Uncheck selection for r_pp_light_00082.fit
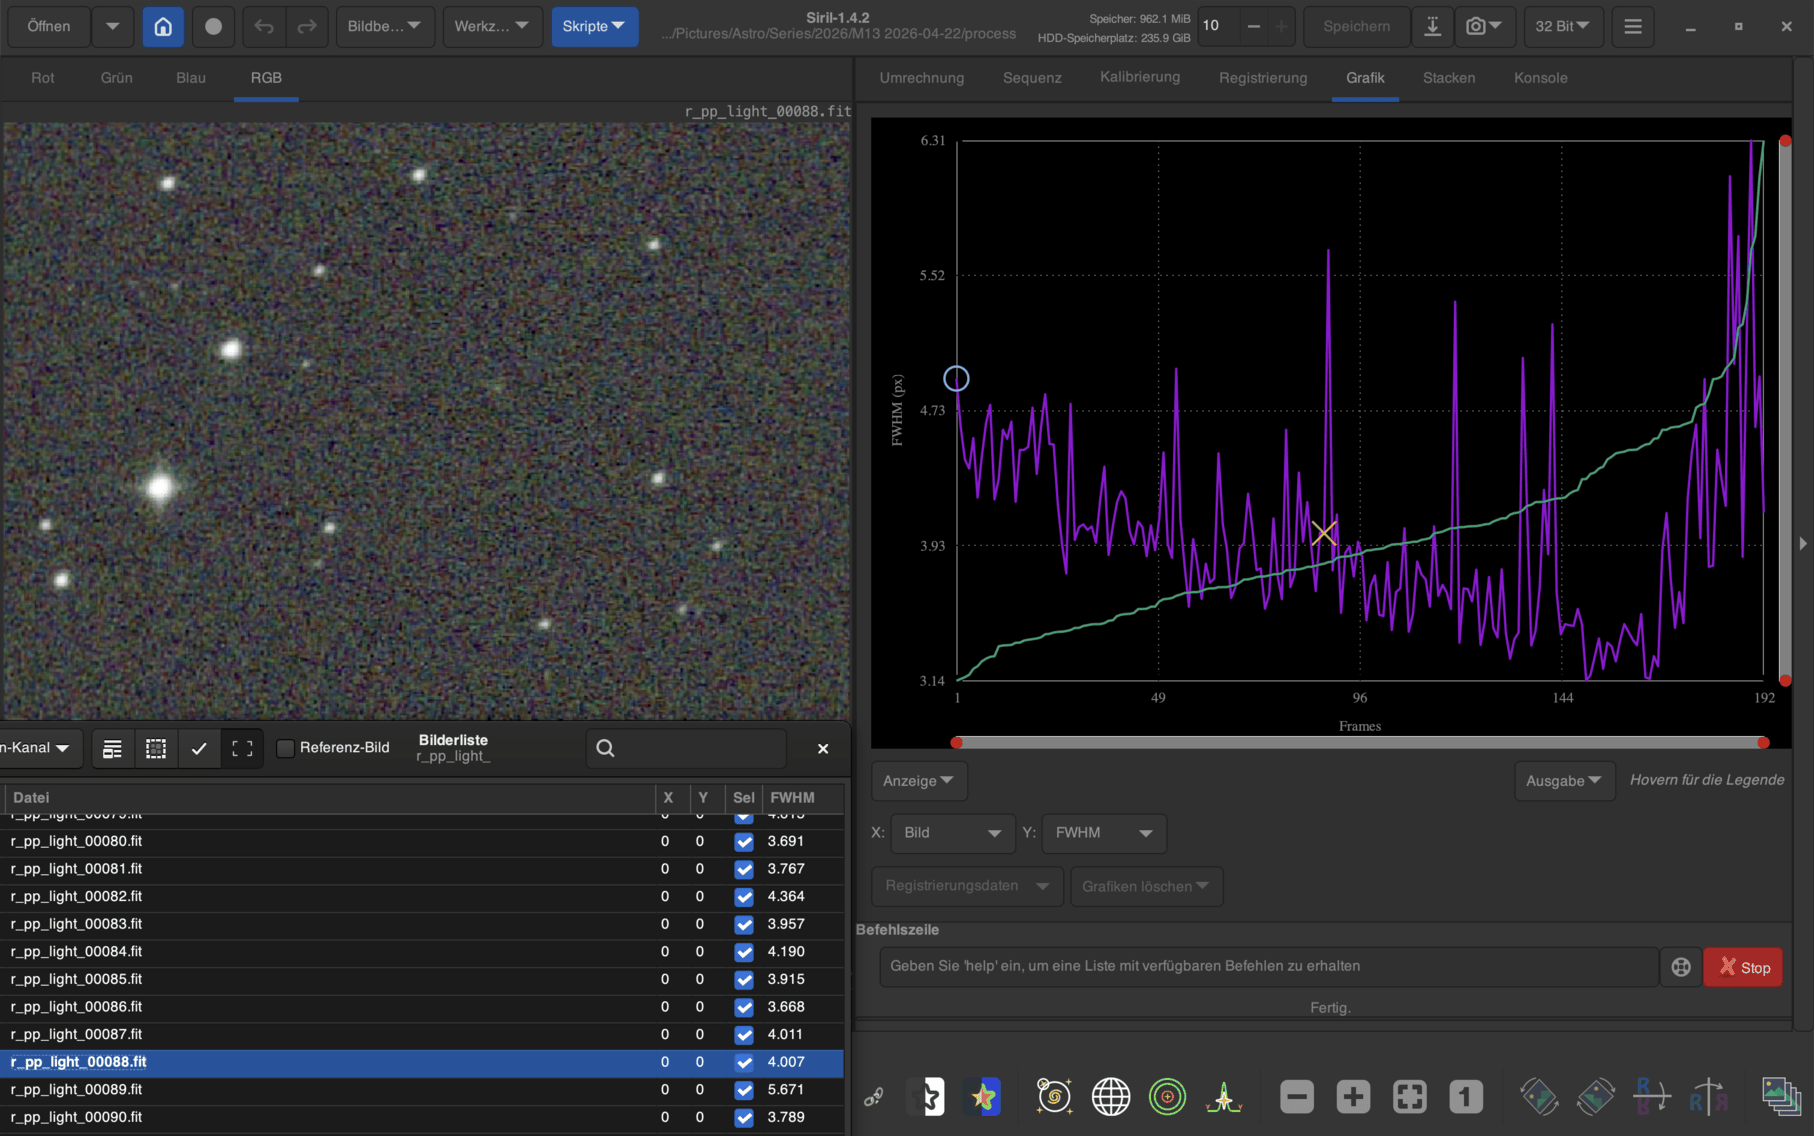 (x=743, y=897)
